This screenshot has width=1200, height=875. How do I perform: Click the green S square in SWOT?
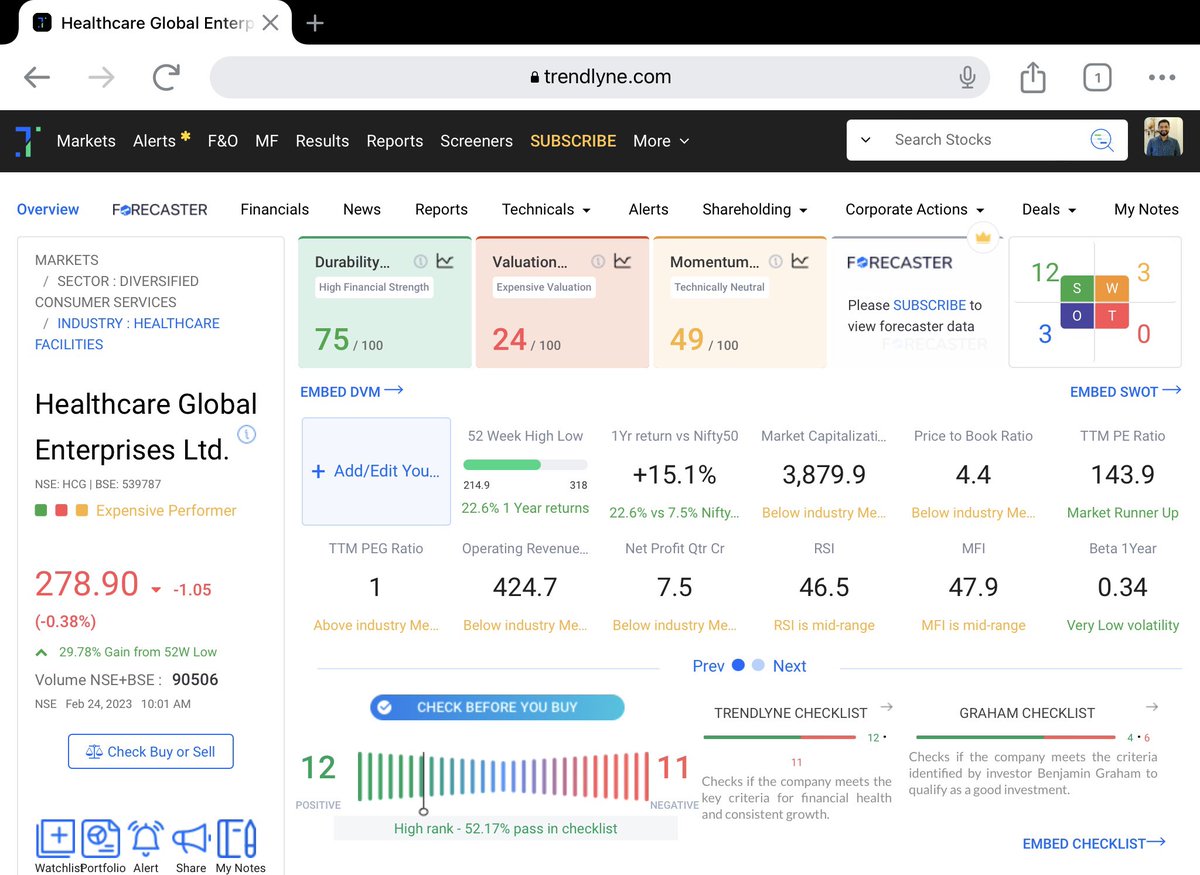click(x=1078, y=289)
